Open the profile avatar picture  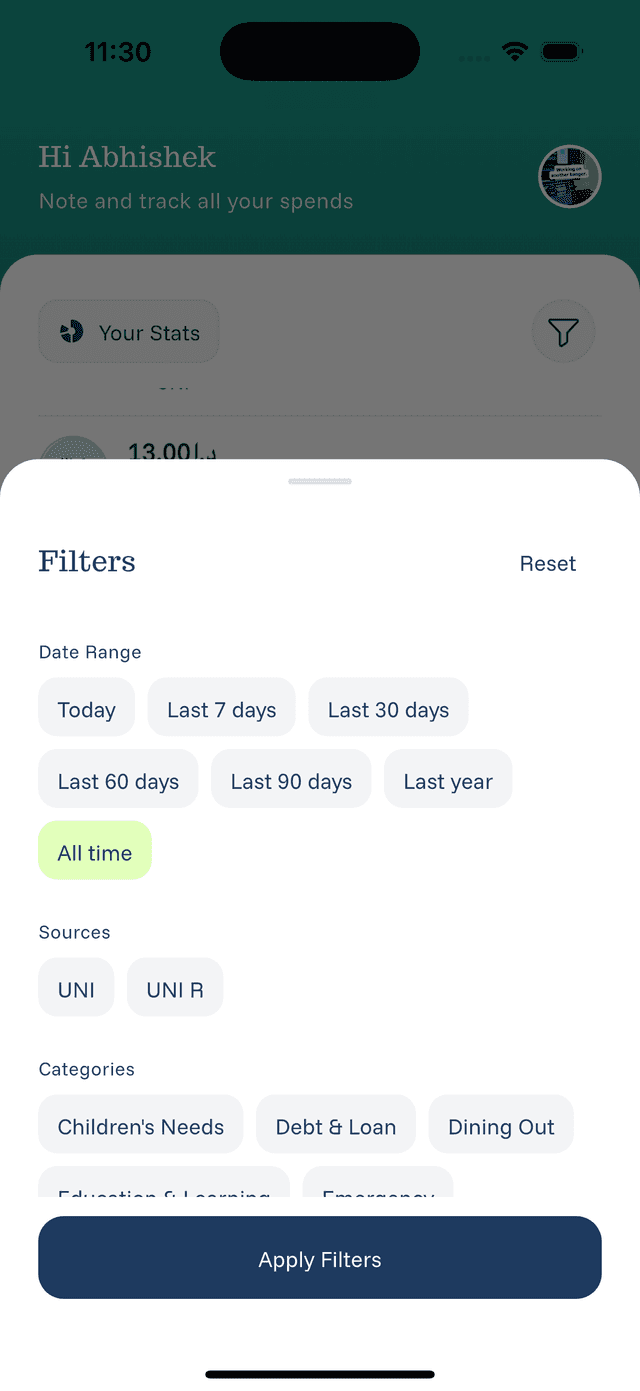[569, 176]
